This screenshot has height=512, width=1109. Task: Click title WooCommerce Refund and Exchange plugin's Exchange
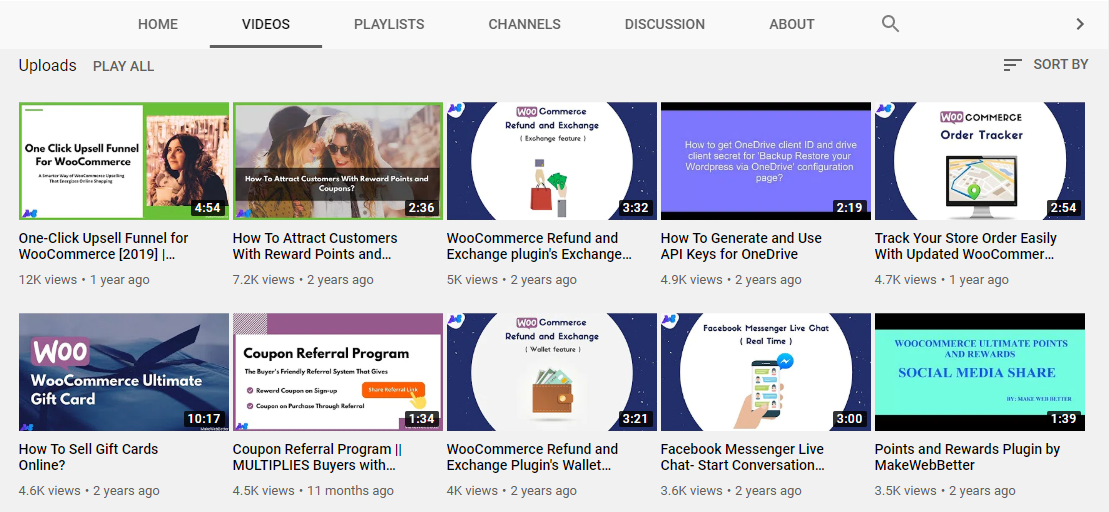pyautogui.click(x=539, y=246)
